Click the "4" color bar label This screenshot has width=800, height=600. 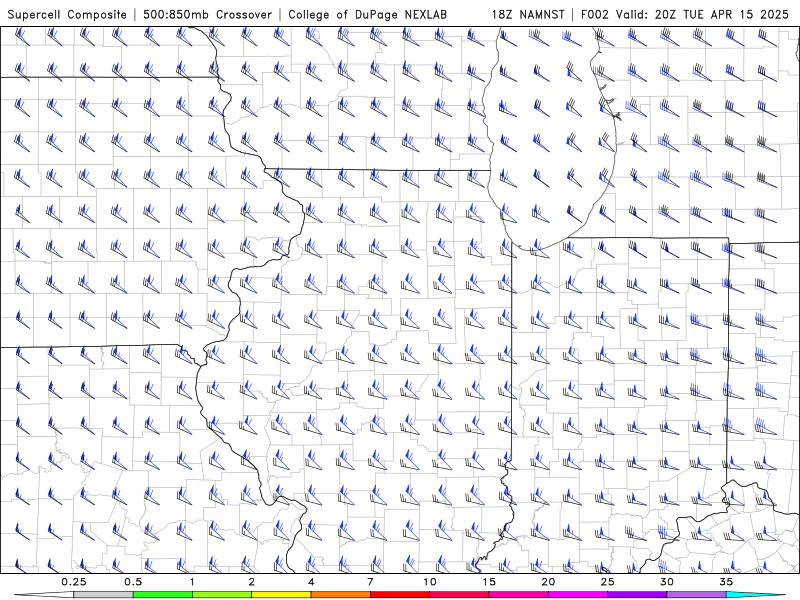311,582
